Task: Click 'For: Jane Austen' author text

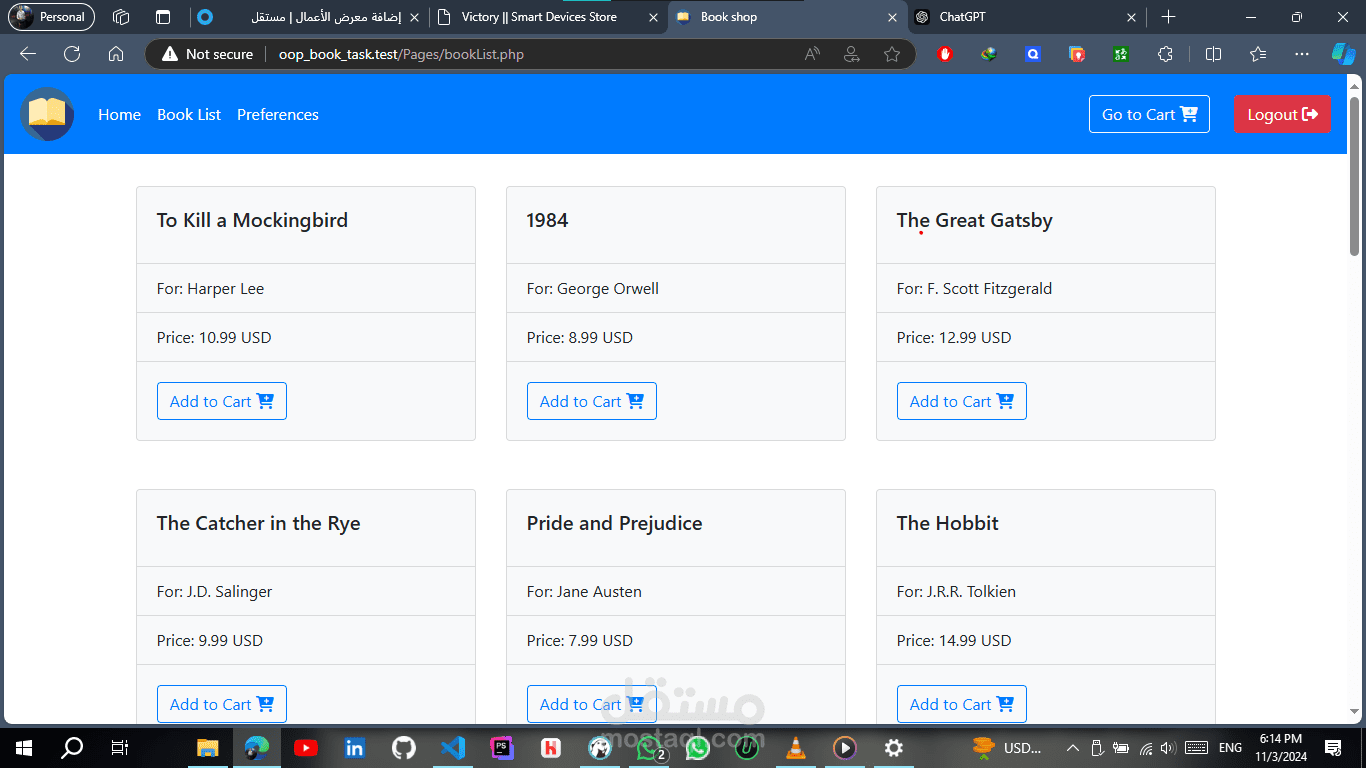Action: pyautogui.click(x=584, y=591)
